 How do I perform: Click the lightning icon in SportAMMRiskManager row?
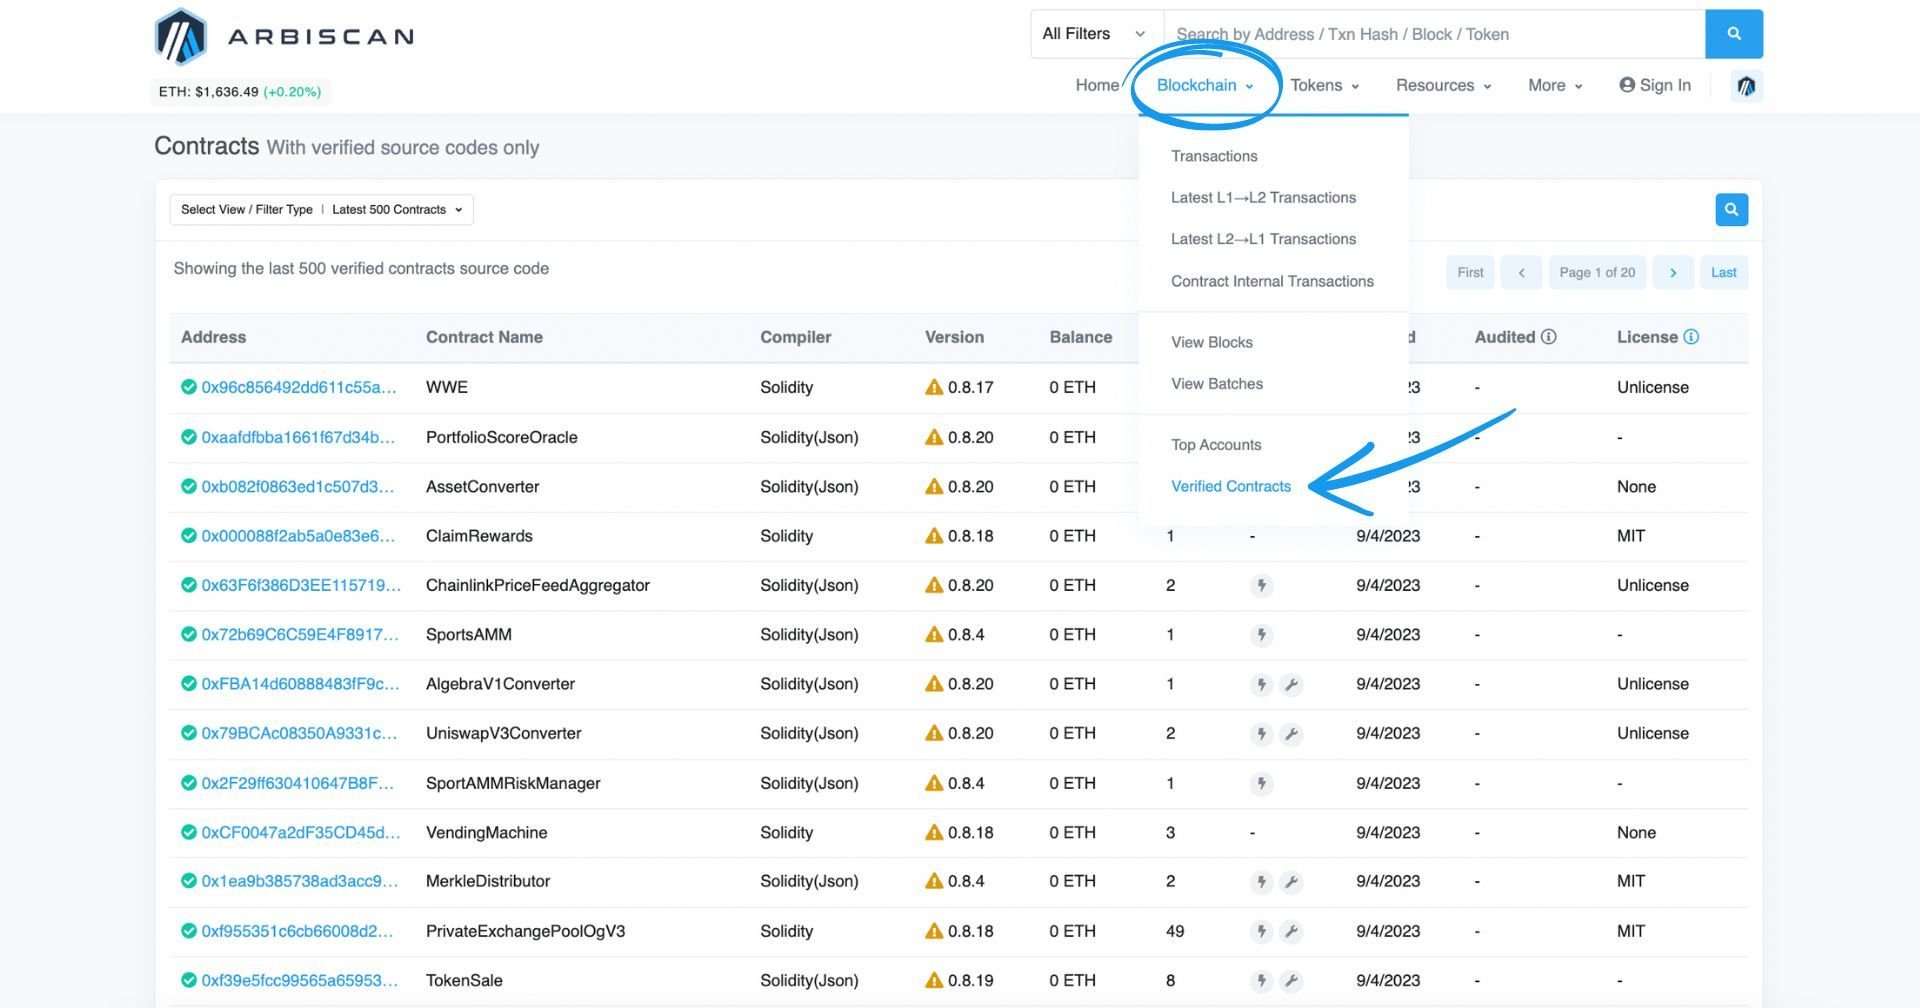(1261, 784)
